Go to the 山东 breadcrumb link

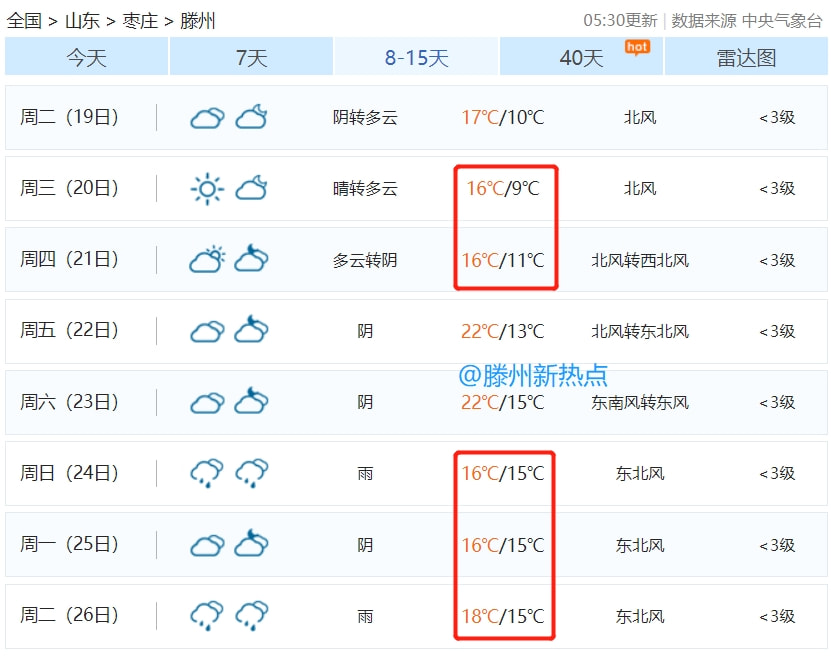tap(82, 21)
